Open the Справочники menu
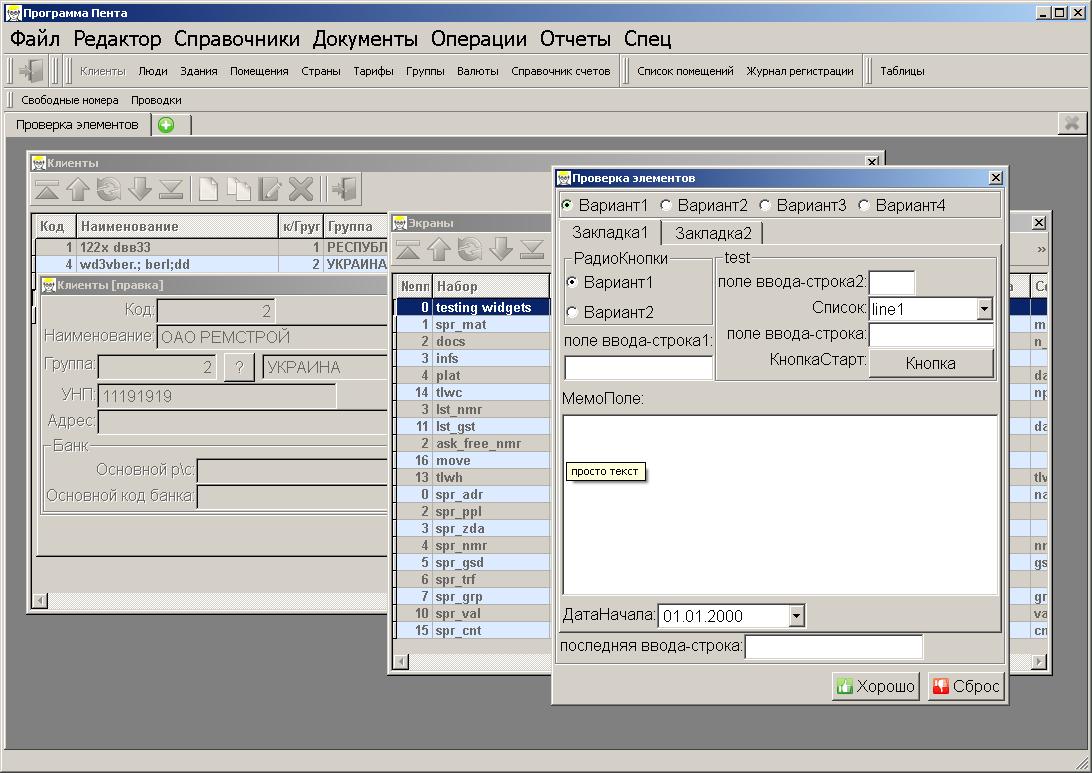 (236, 39)
